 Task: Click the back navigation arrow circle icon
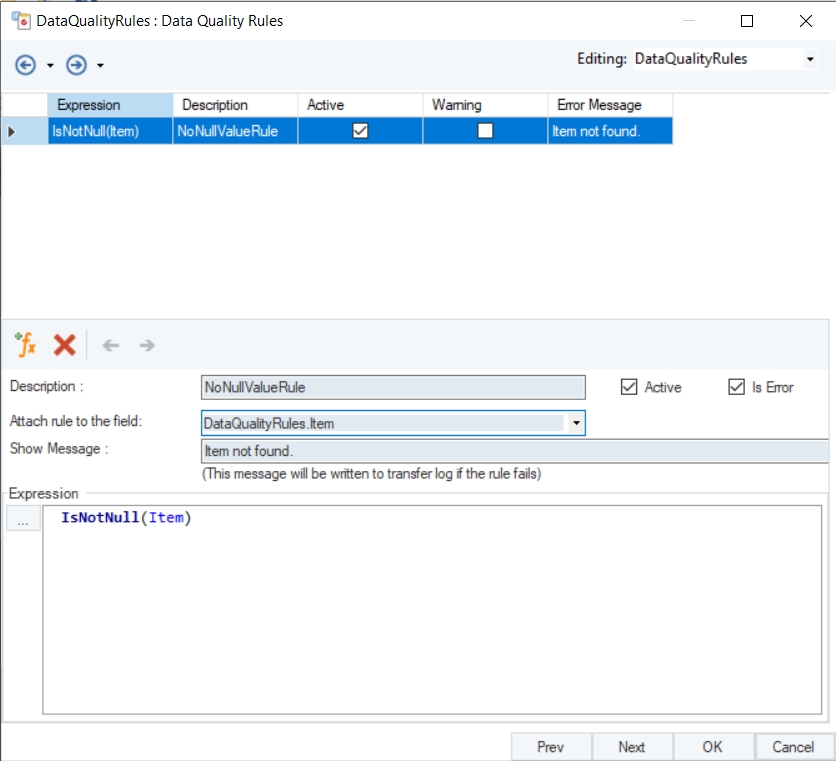coord(26,65)
